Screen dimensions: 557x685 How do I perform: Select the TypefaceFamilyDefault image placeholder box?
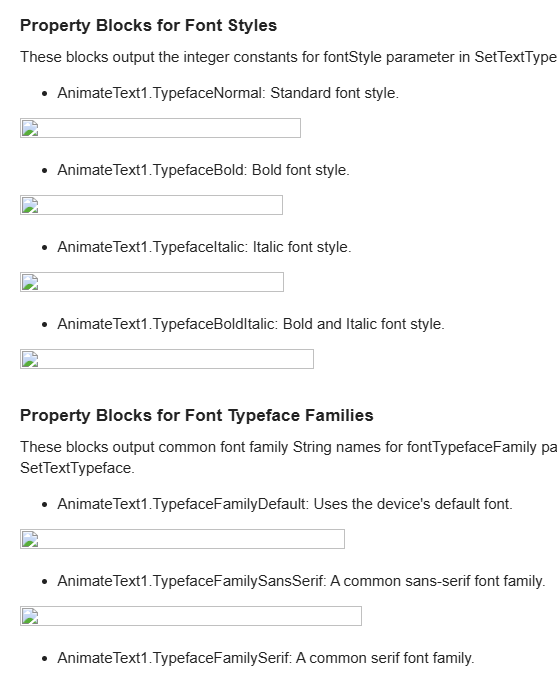[182, 539]
